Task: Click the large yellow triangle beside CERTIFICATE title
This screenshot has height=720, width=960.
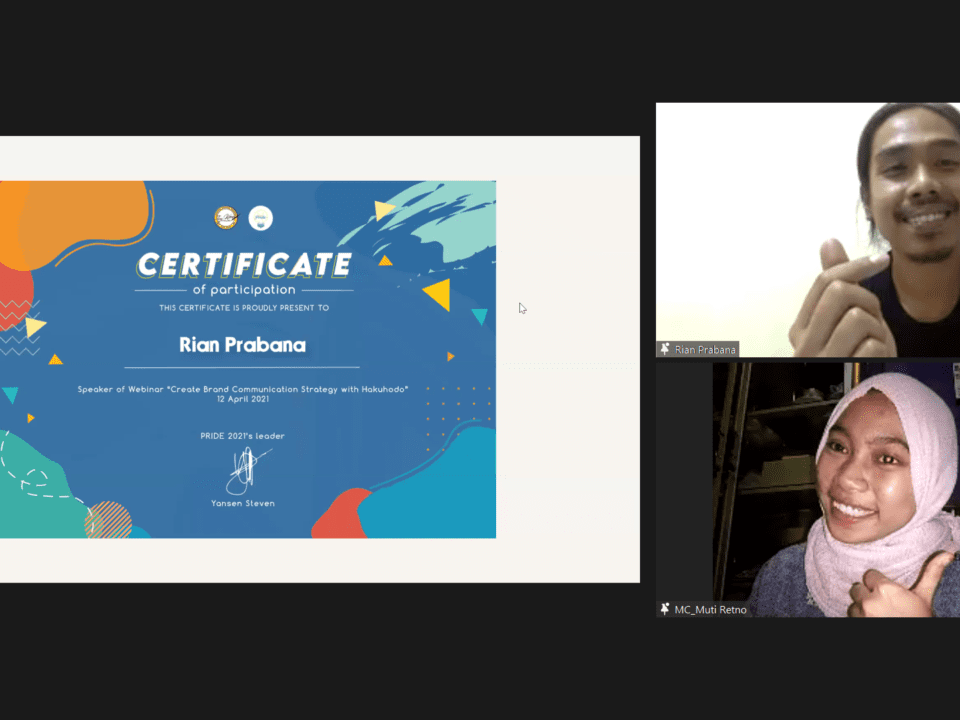Action: coord(437,294)
